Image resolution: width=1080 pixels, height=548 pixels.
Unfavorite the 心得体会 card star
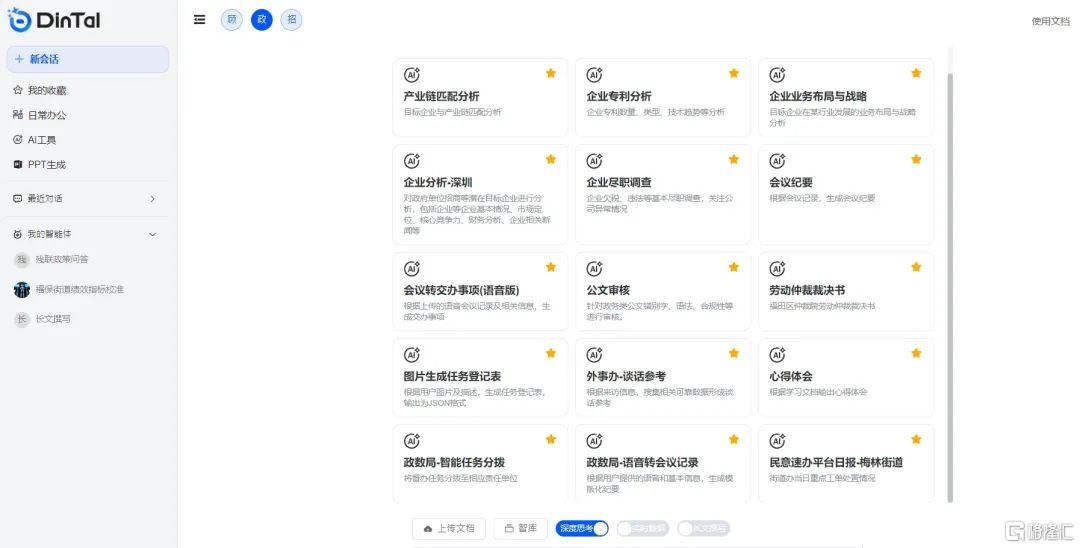point(916,353)
